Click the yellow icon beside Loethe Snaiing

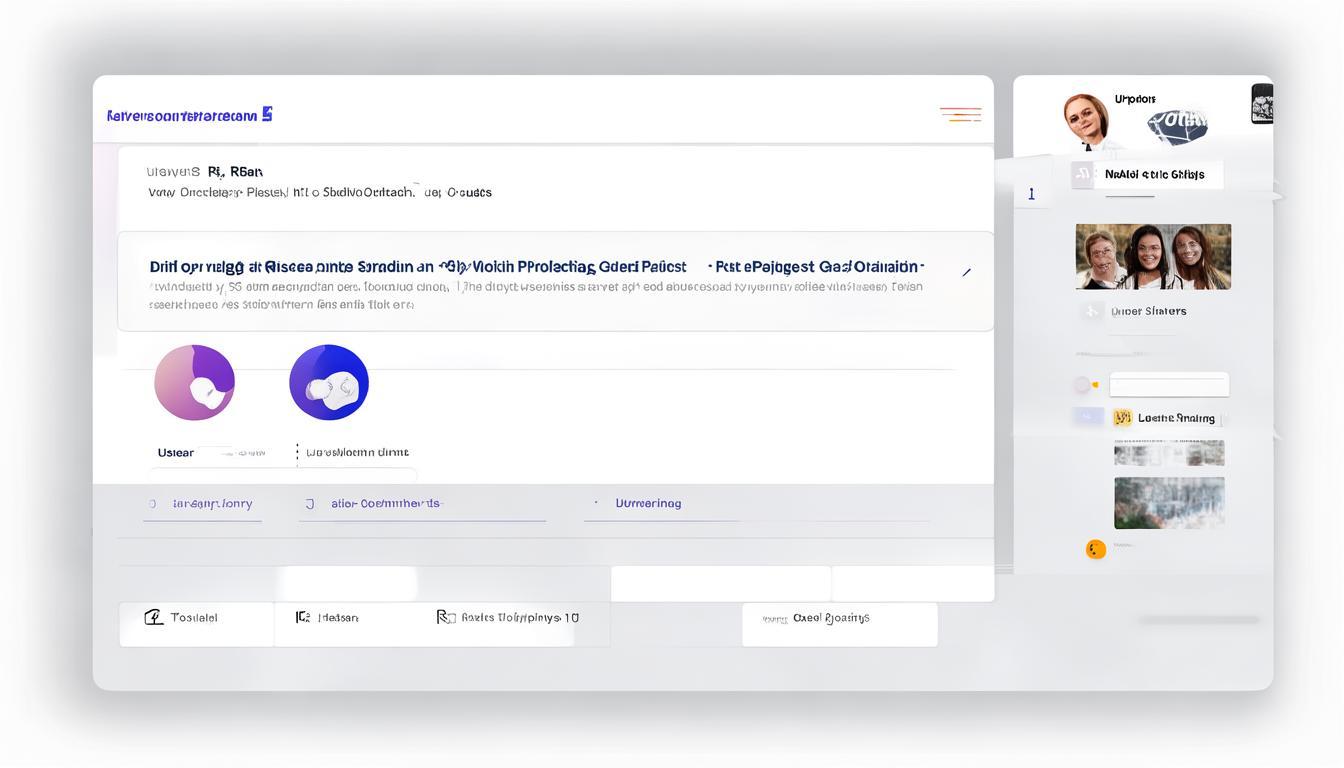1122,418
